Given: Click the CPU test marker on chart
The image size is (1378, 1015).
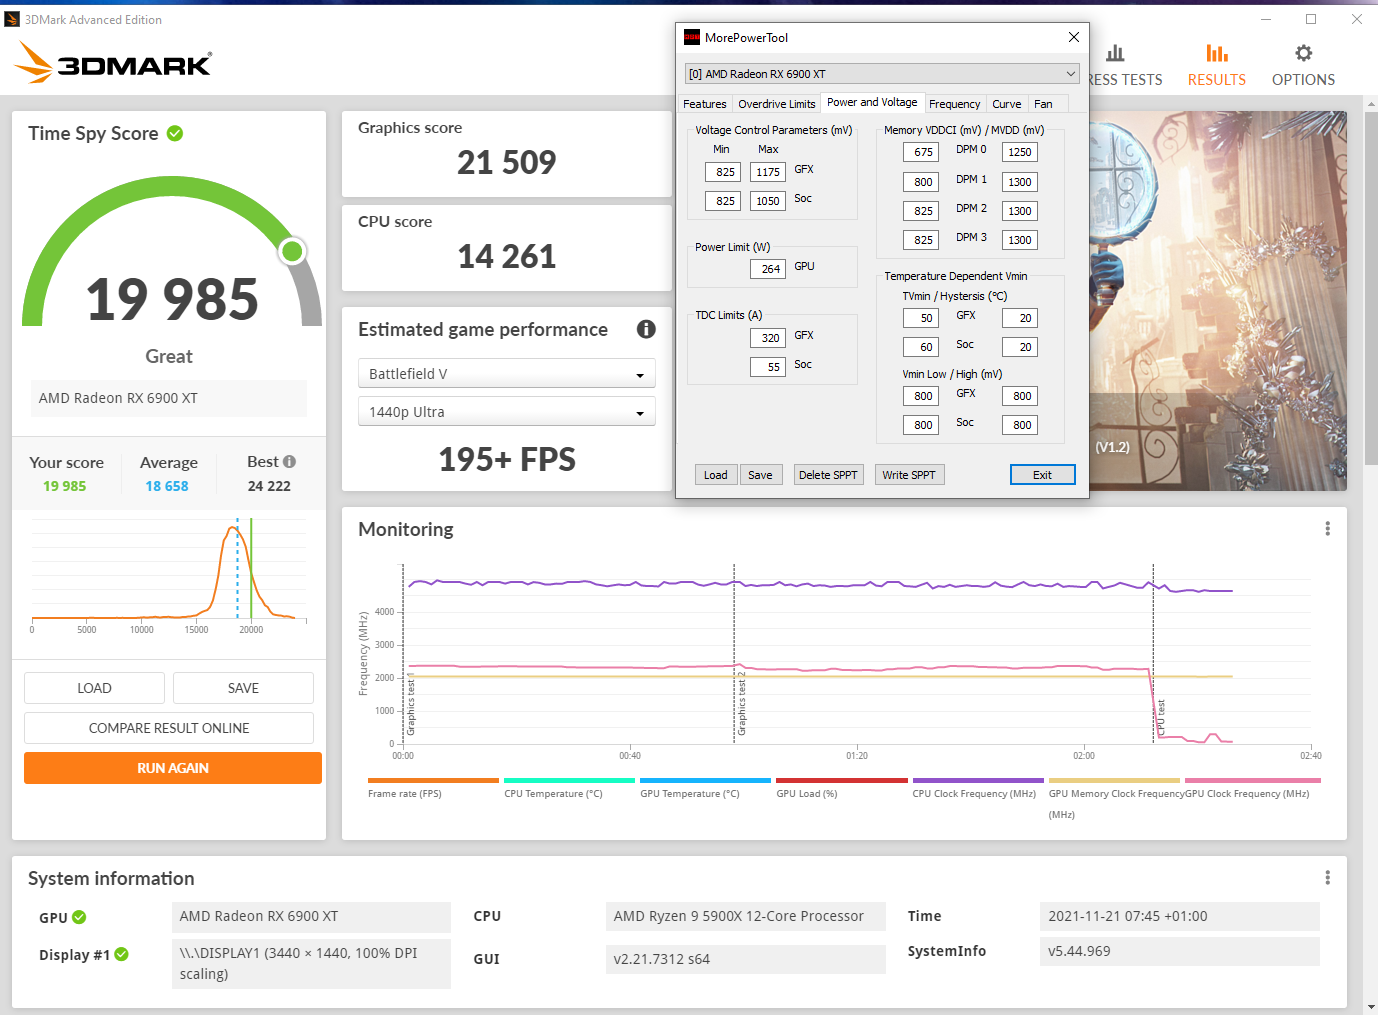Looking at the screenshot, I should tap(1161, 717).
